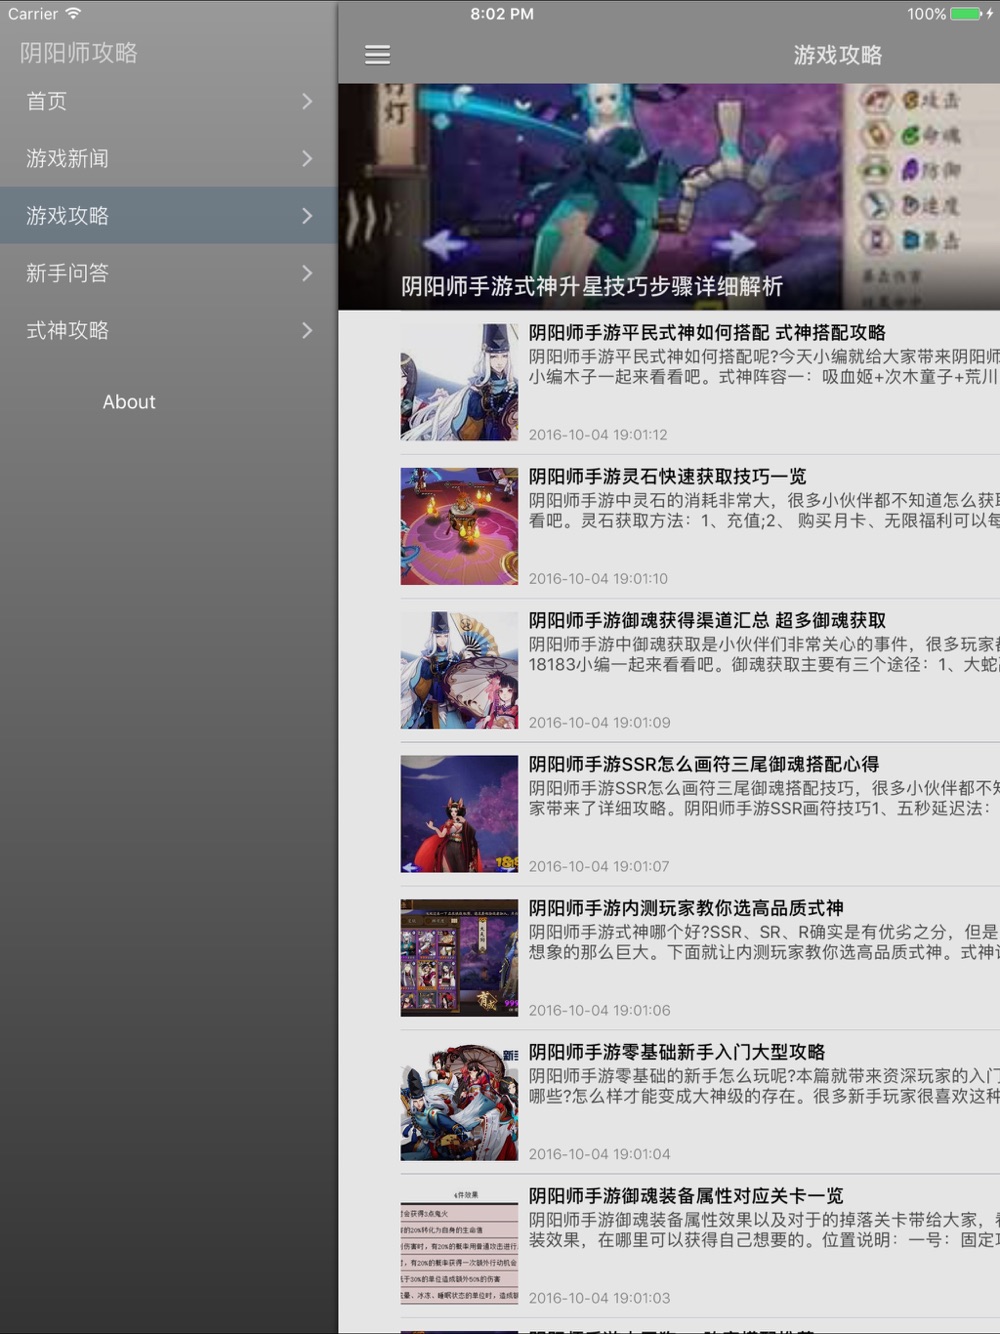Click the 阴阳师攻略 sidebar title

(x=79, y=53)
